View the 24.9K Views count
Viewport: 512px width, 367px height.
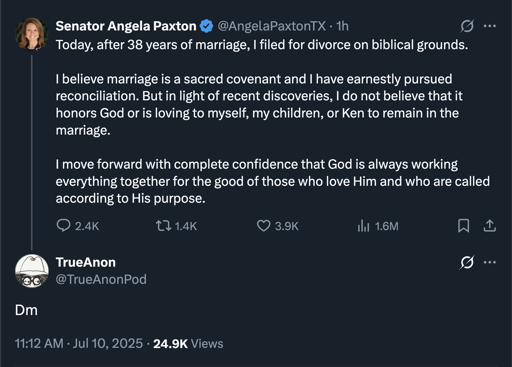click(188, 344)
